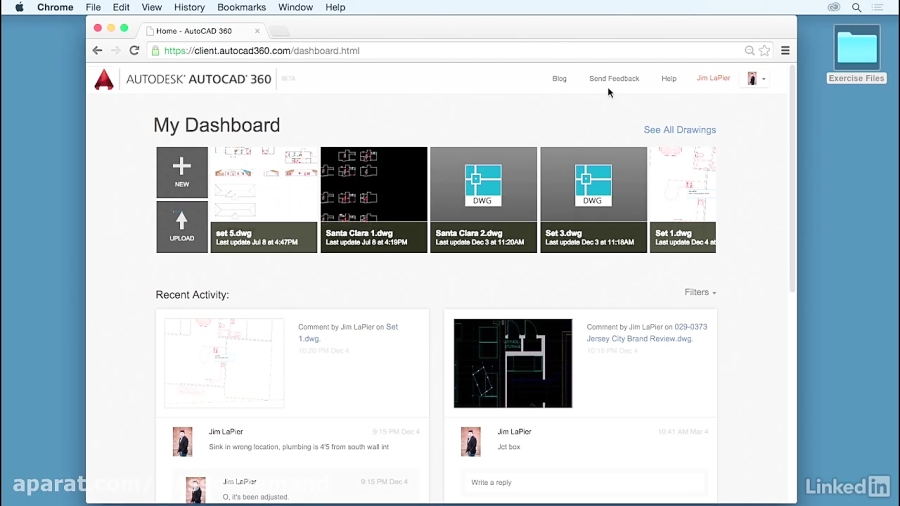
Task: Click the Creative Cloud menu bar icon
Action: click(x=834, y=7)
